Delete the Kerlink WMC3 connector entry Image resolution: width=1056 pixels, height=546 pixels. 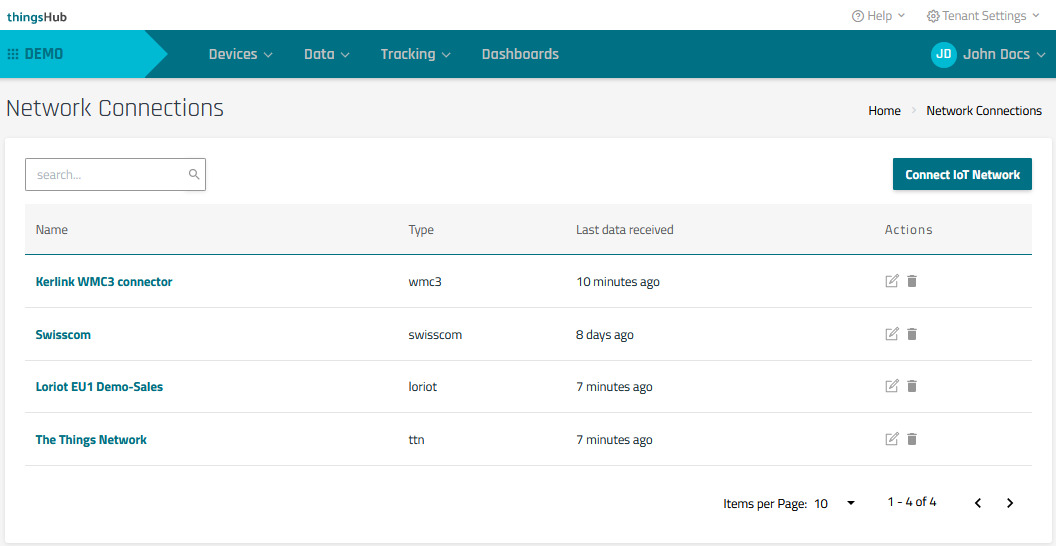pyautogui.click(x=912, y=281)
